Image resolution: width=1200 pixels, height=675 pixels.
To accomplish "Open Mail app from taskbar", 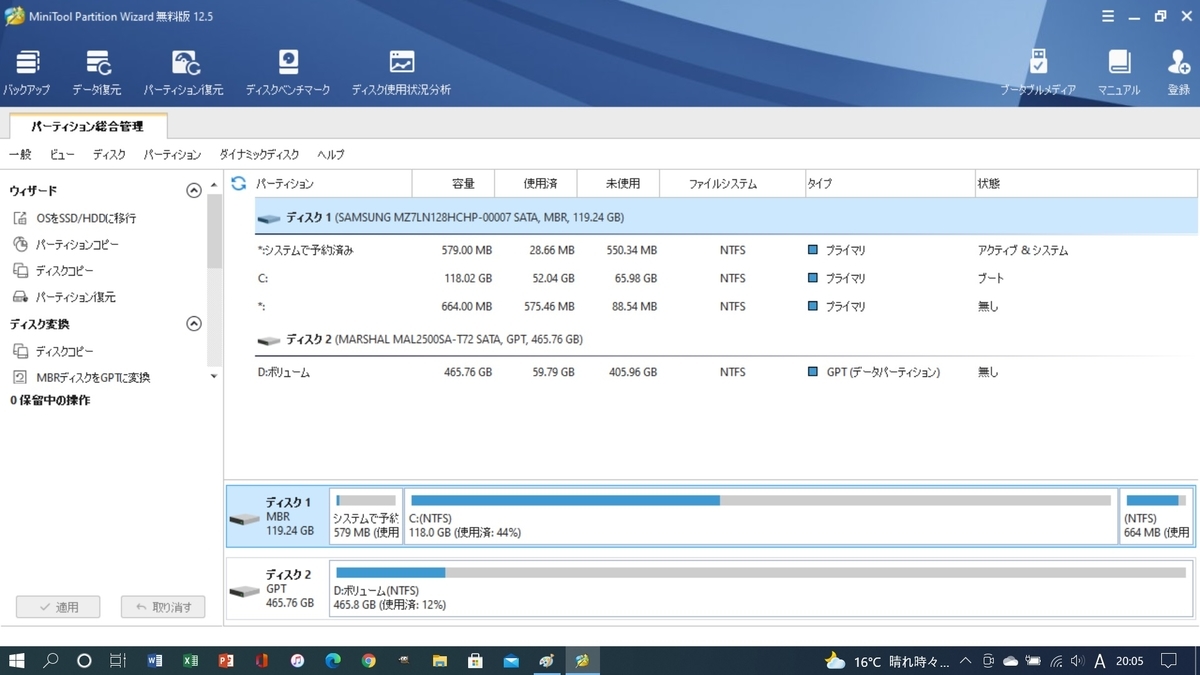I will tap(511, 661).
